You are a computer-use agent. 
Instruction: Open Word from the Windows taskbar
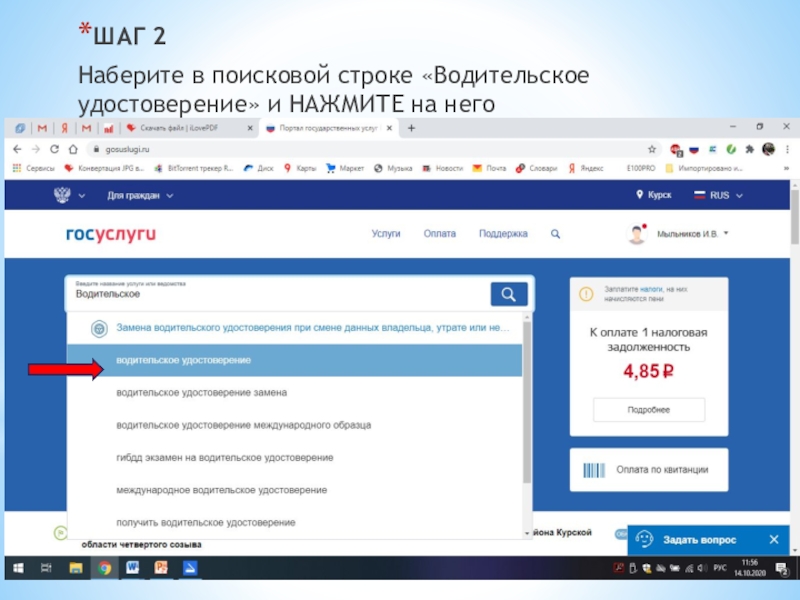pos(132,568)
